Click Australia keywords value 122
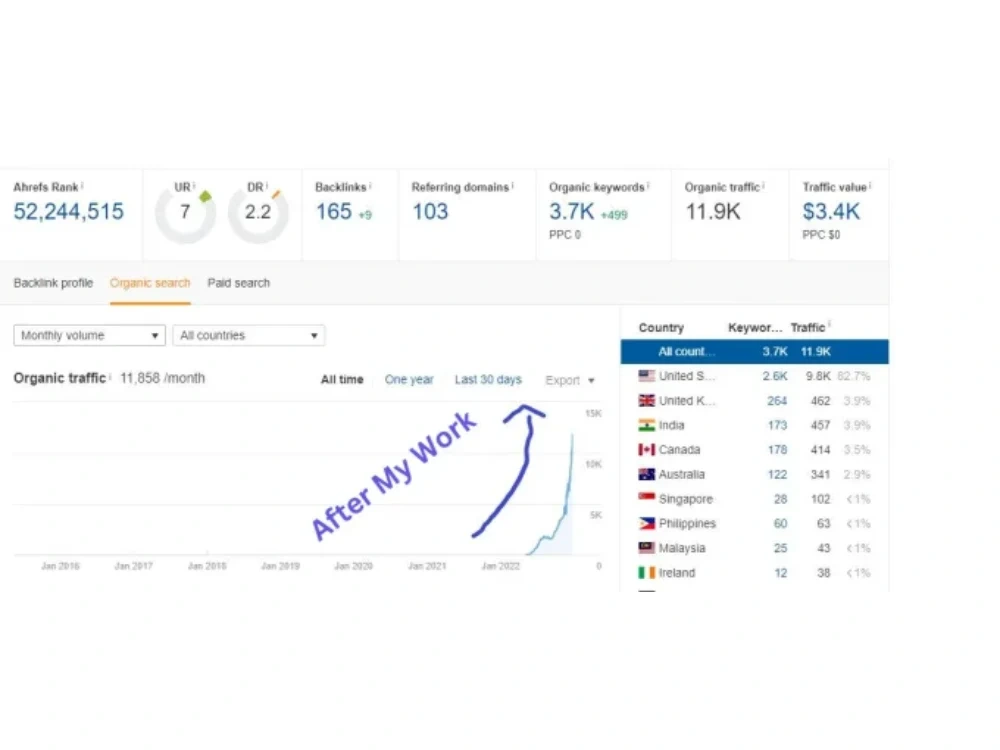The width and height of the screenshot is (1000, 750). click(x=777, y=474)
